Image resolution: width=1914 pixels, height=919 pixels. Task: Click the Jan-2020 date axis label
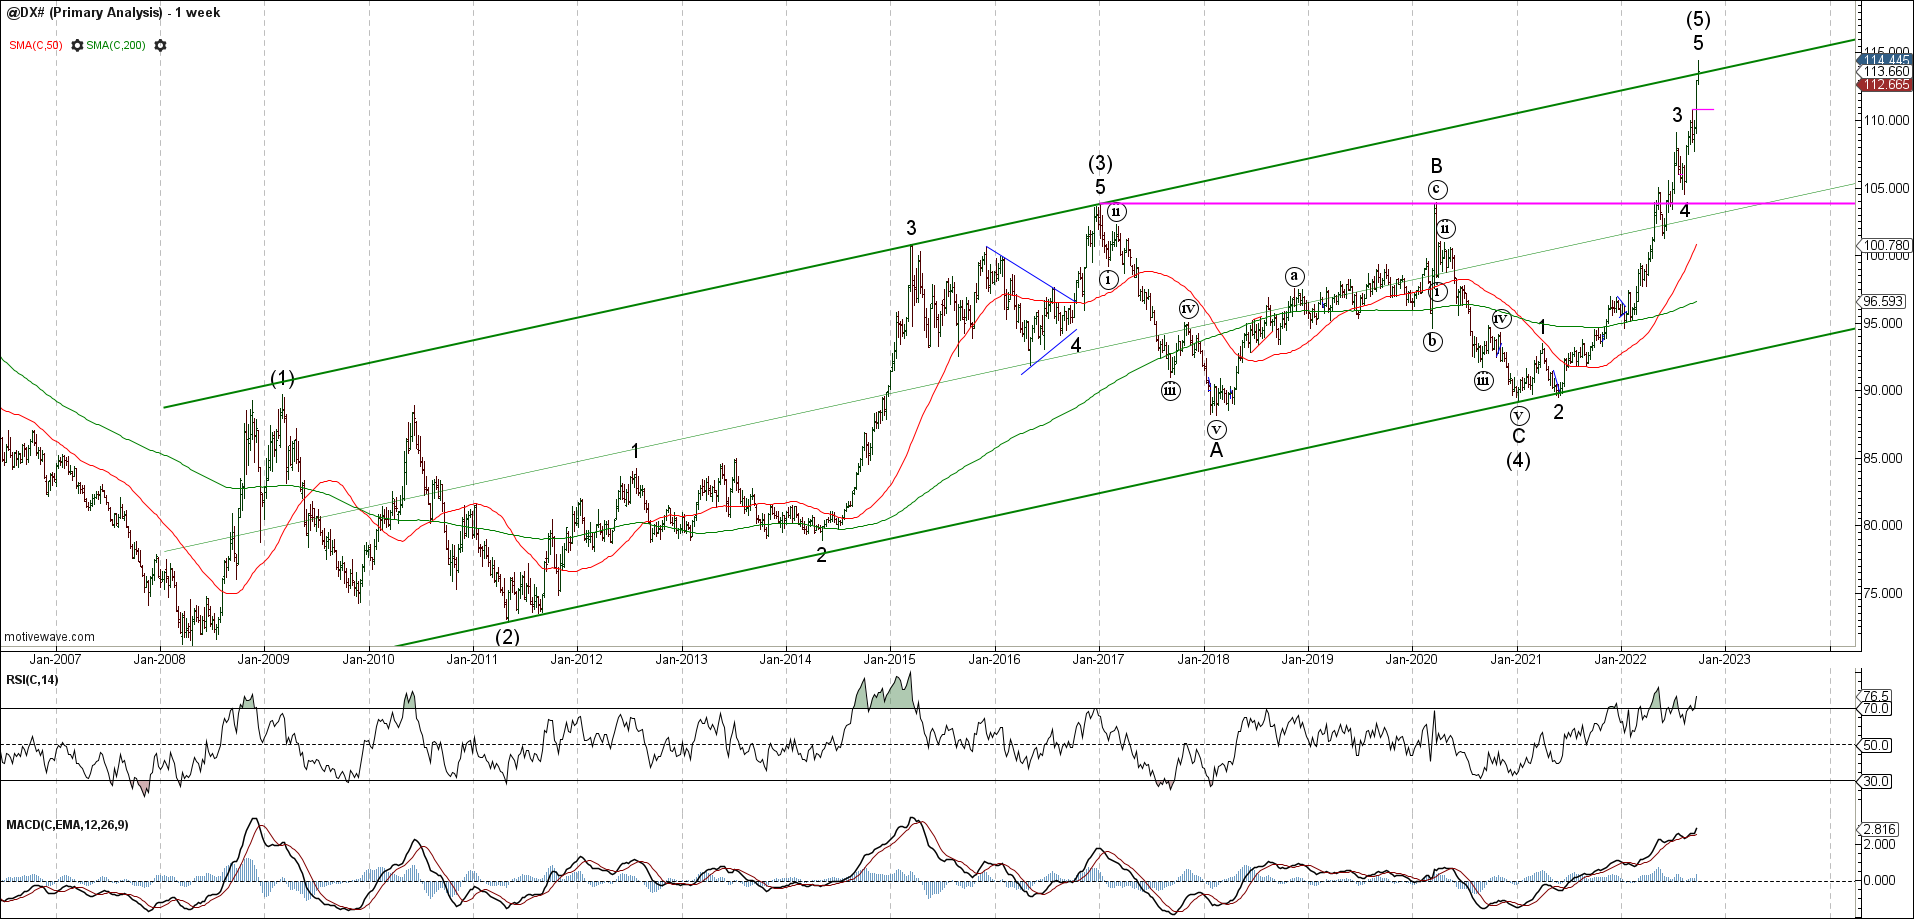click(x=1412, y=659)
